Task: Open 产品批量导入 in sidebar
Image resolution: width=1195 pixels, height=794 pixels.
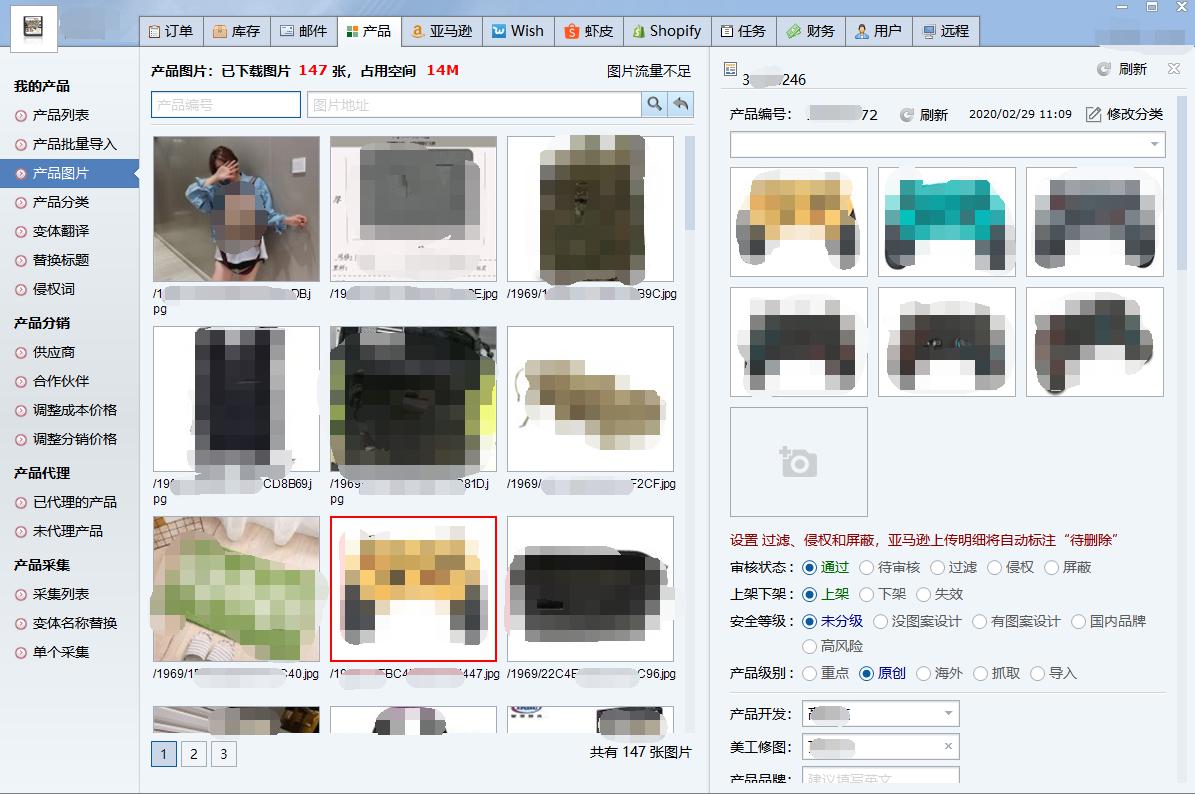Action: point(75,144)
